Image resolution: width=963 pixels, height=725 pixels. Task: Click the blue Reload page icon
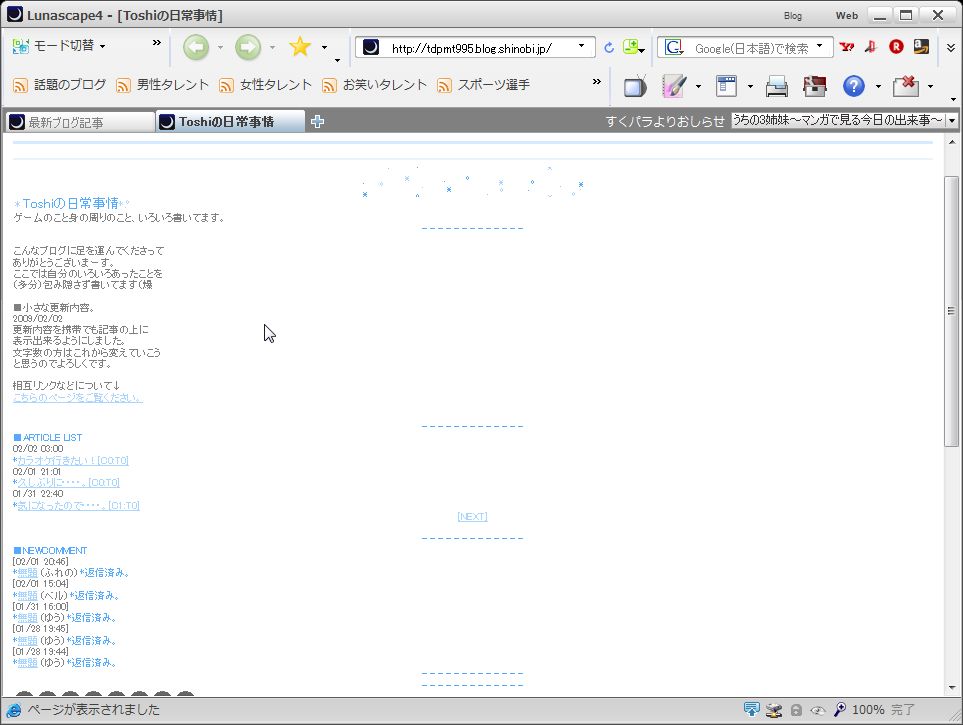pos(609,48)
